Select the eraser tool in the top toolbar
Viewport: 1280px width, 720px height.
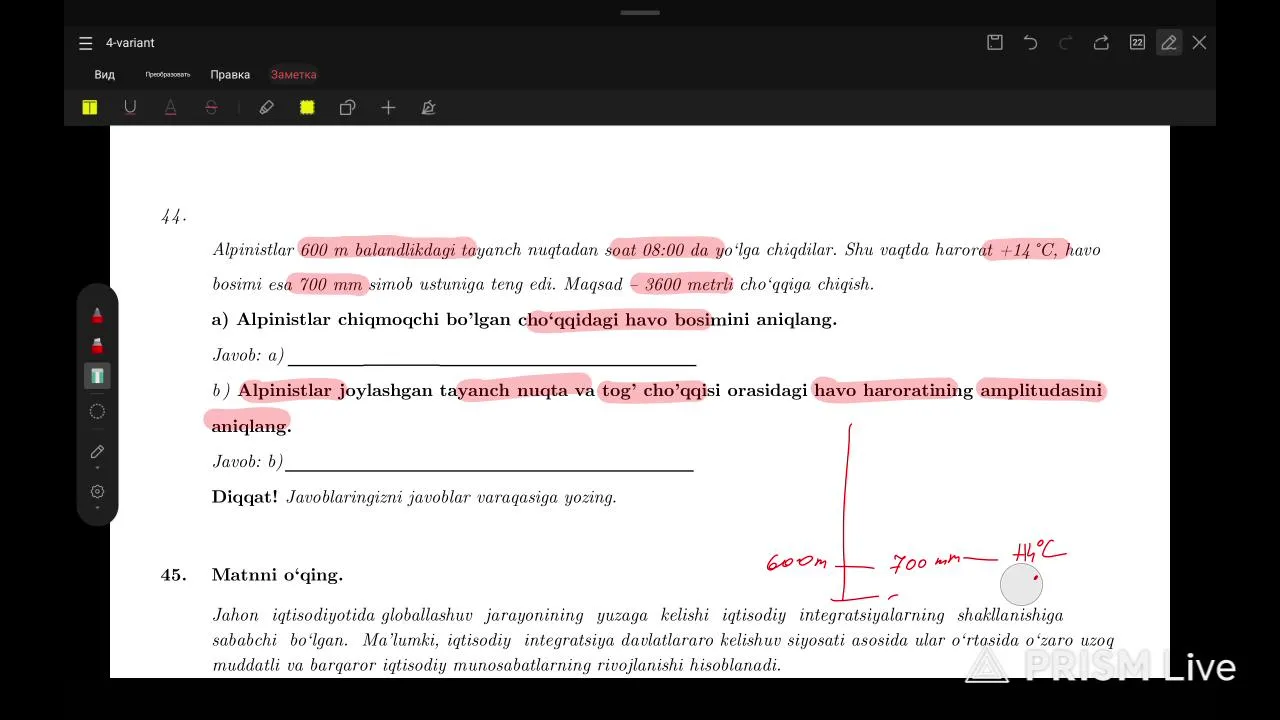coord(267,108)
